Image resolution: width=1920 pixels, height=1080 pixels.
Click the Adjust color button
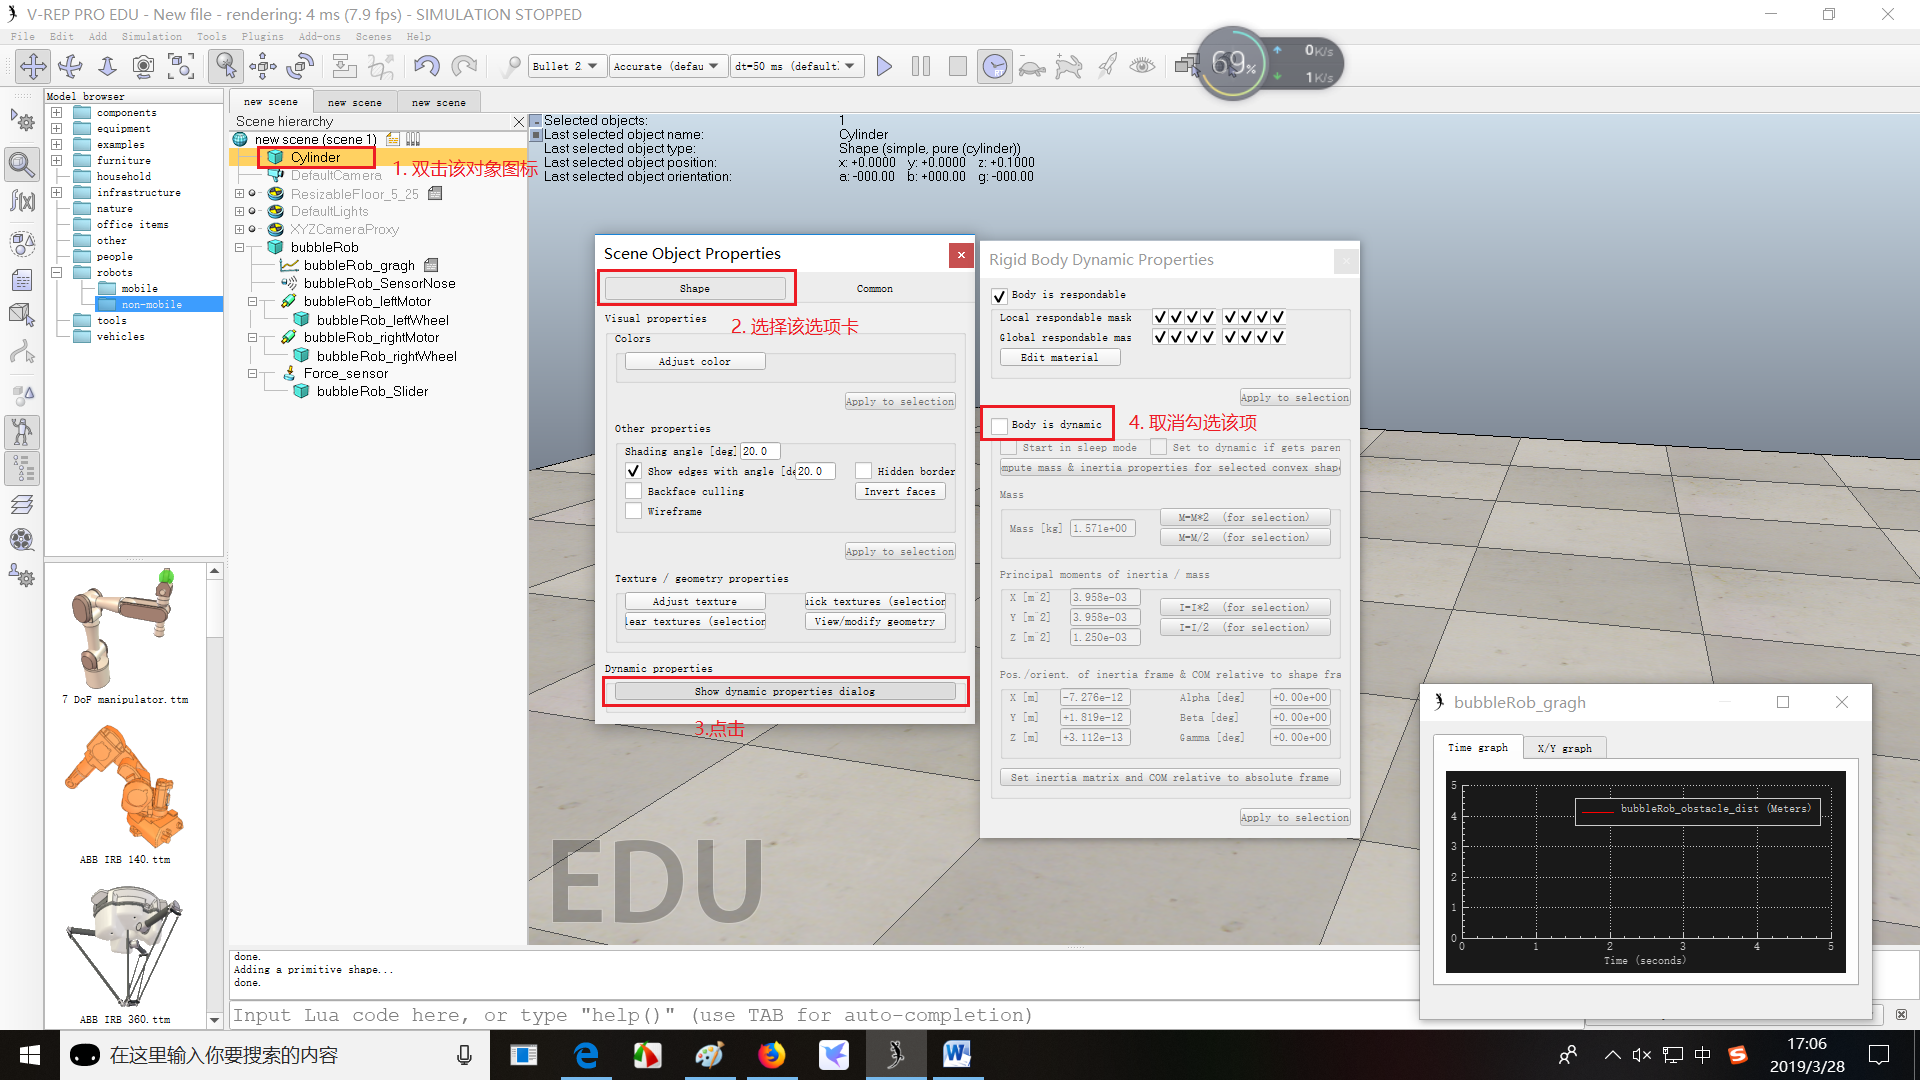(x=694, y=361)
